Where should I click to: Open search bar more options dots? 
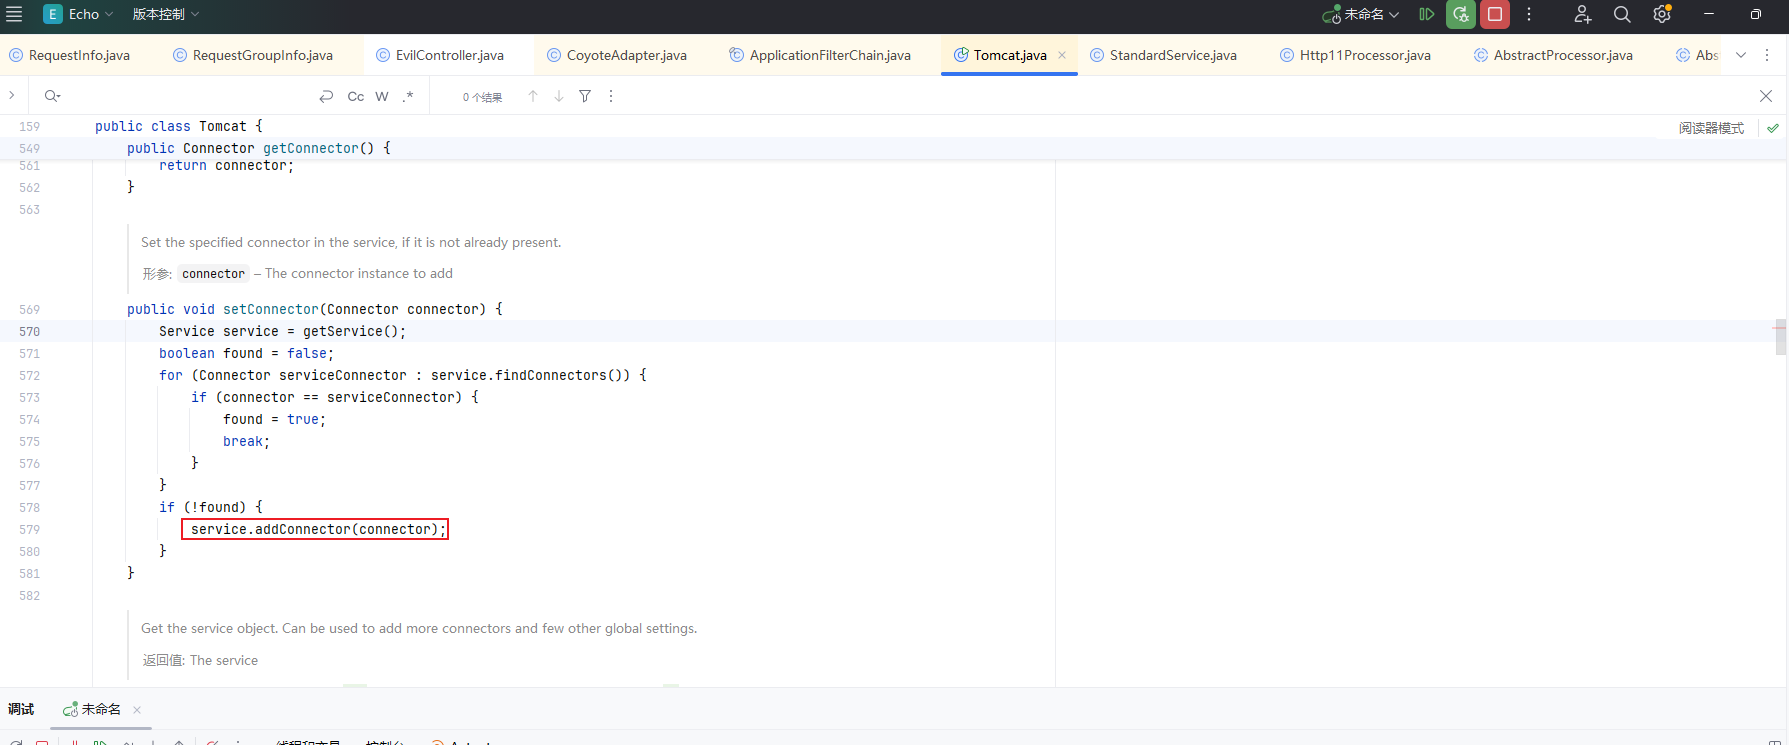(611, 96)
